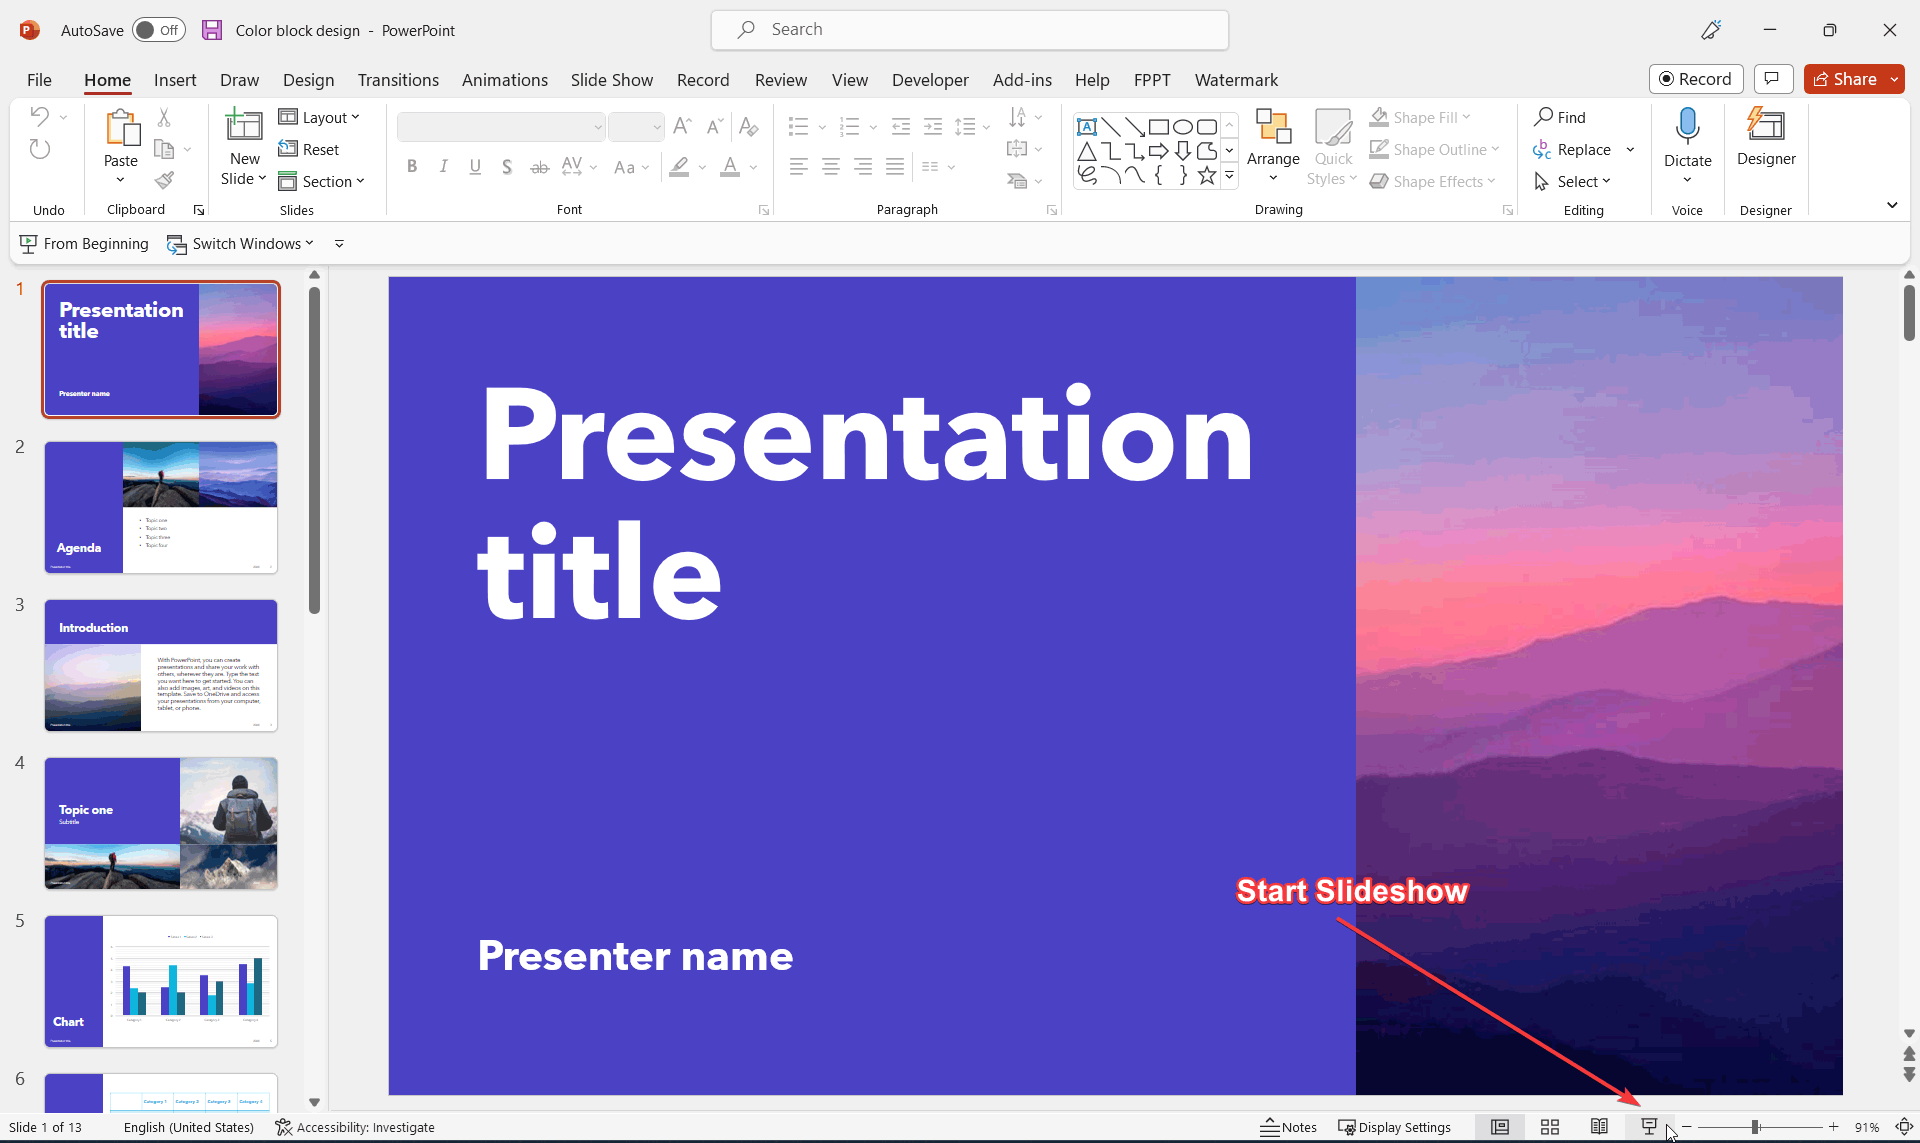Select slide 3 Introduction thumbnail
The height and width of the screenshot is (1143, 1920).
(x=161, y=665)
